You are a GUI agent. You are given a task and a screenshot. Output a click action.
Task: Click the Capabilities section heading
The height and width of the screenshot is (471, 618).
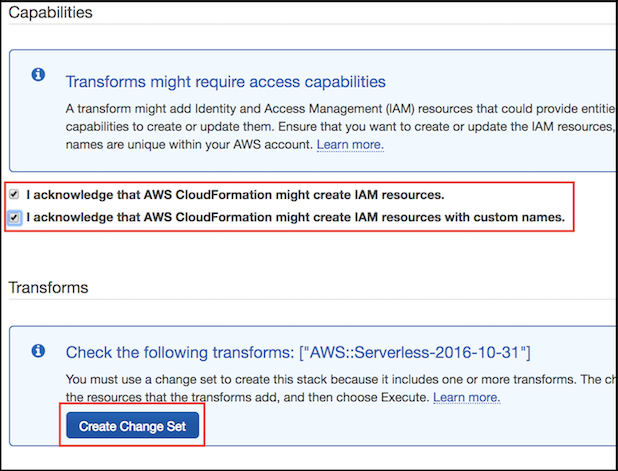click(50, 13)
